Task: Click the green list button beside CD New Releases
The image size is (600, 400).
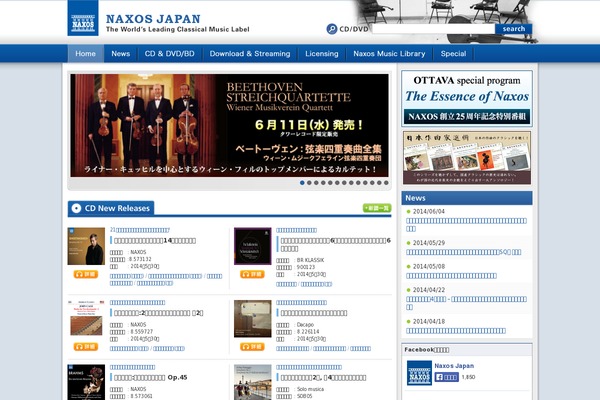Action: click(x=377, y=208)
